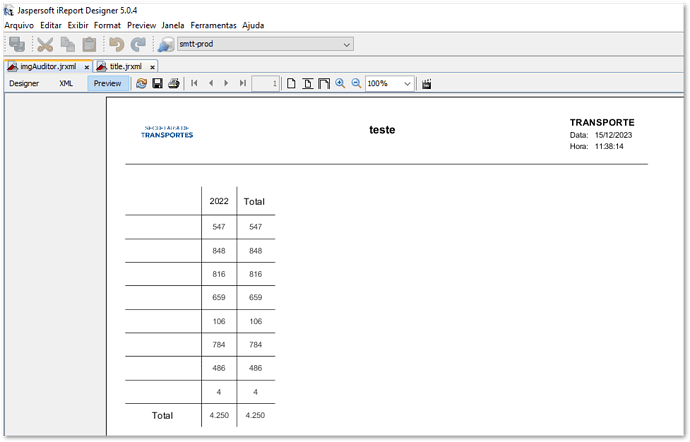Open the Format menu
The height and width of the screenshot is (442, 690).
pos(107,26)
